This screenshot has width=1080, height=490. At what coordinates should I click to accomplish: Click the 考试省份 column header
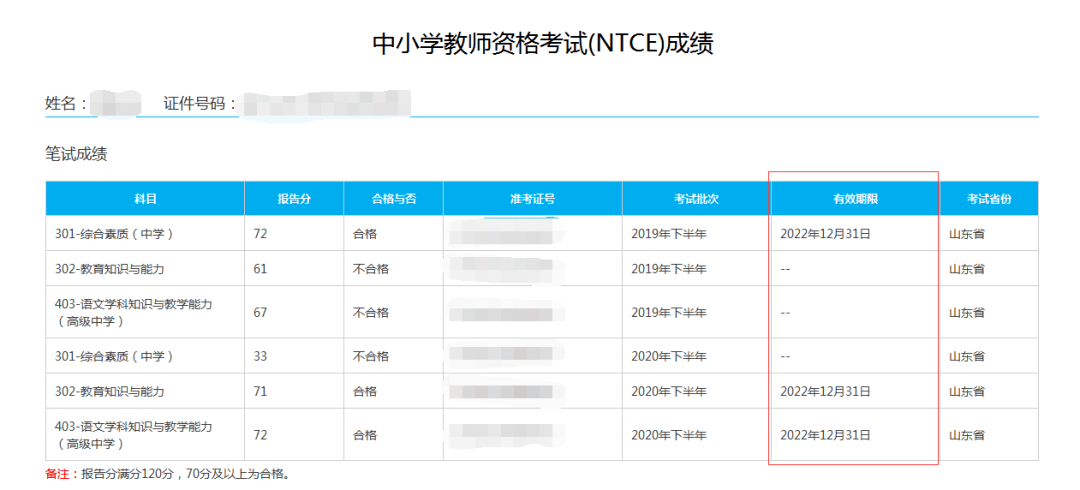pos(989,199)
